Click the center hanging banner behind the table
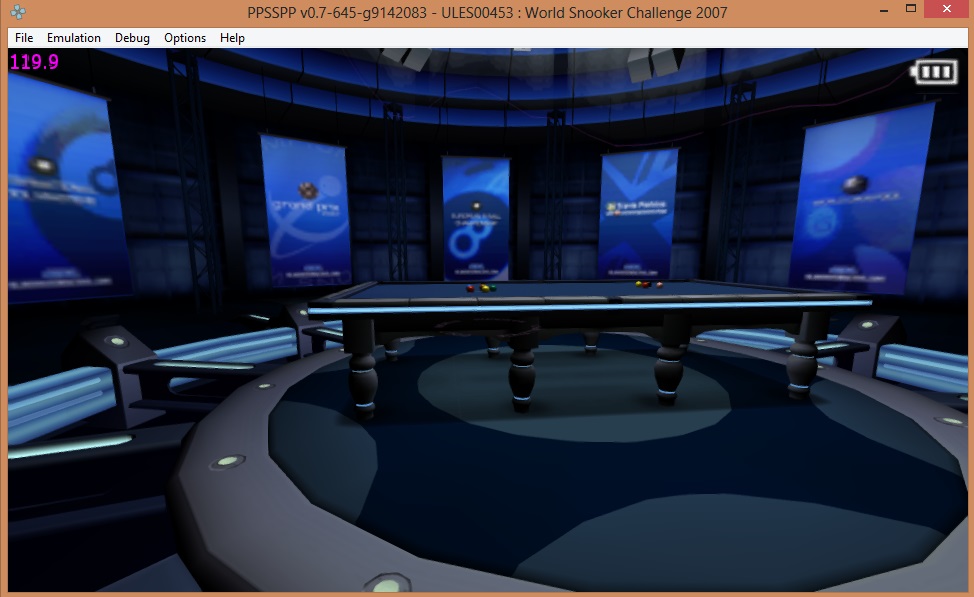 point(474,218)
